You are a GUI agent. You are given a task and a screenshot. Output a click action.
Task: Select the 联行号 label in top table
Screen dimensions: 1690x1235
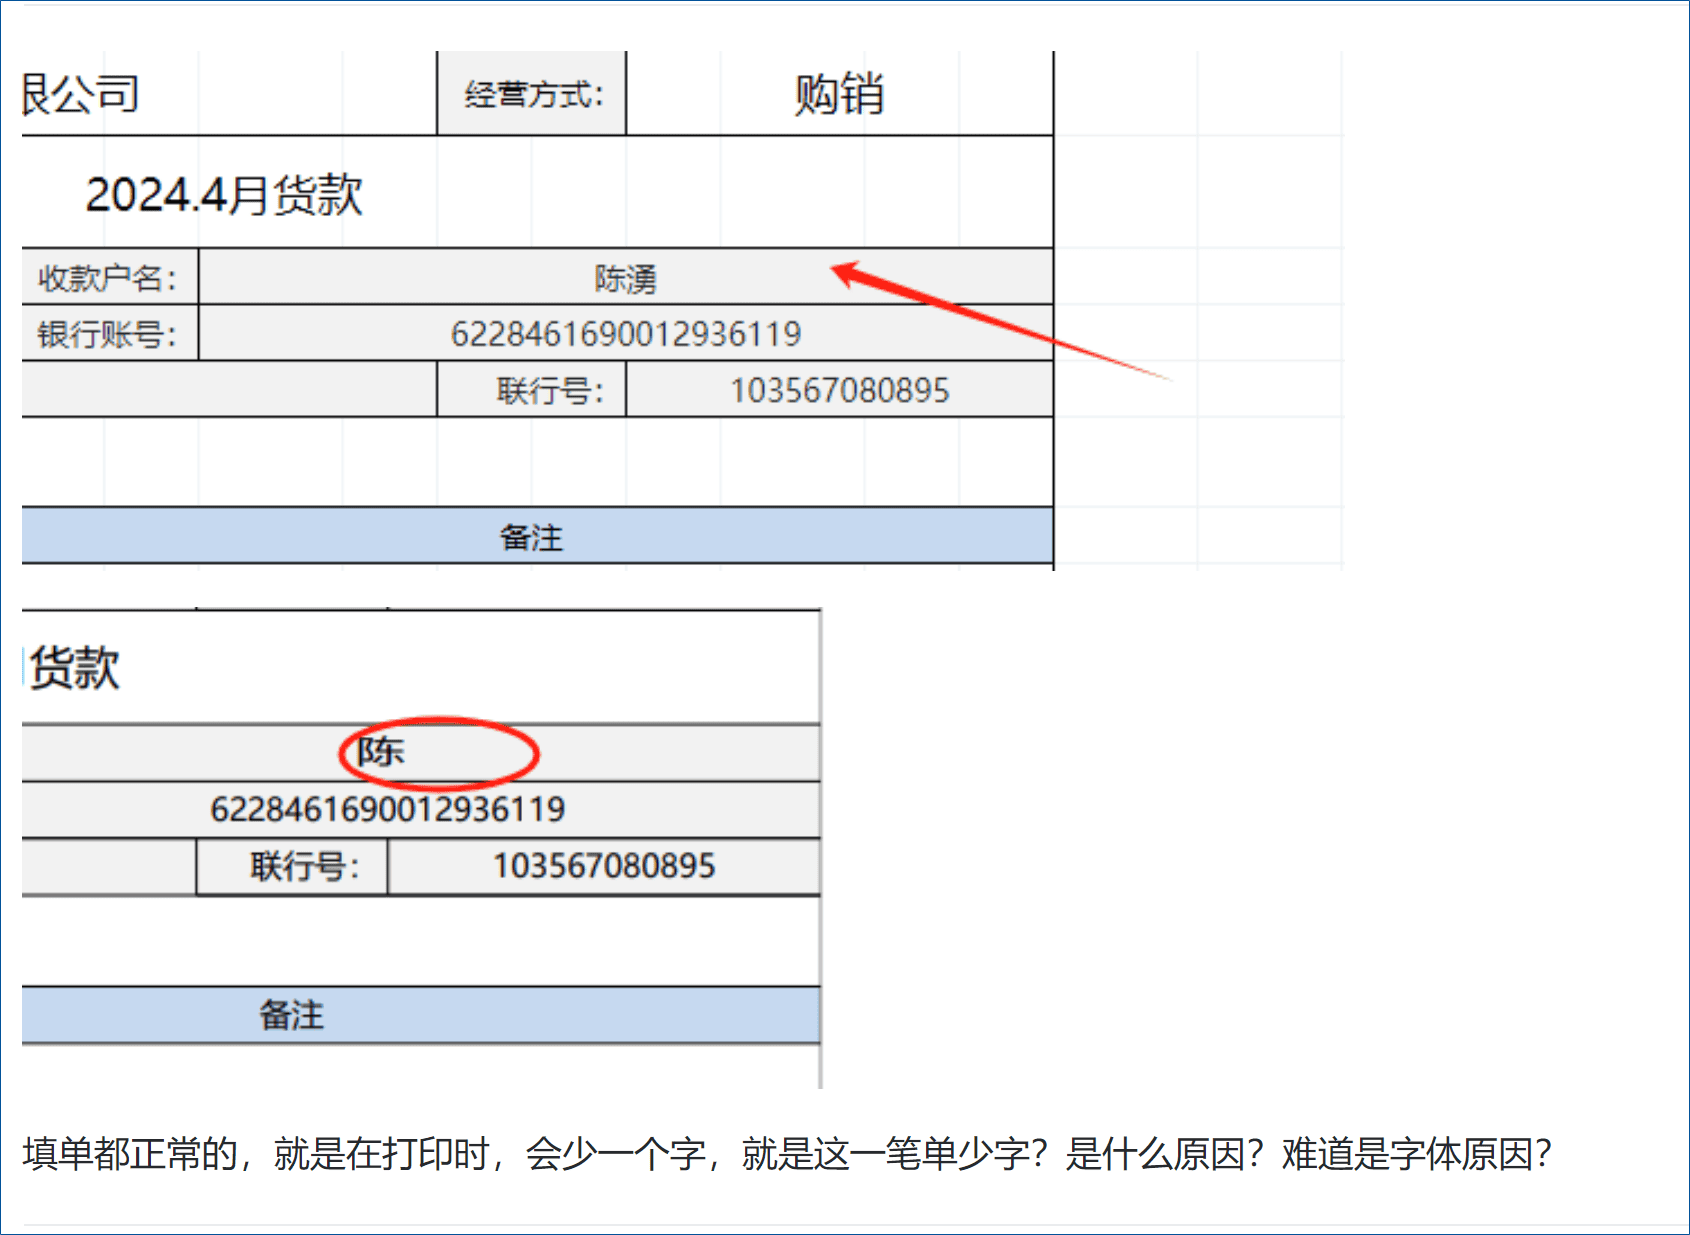tap(532, 389)
